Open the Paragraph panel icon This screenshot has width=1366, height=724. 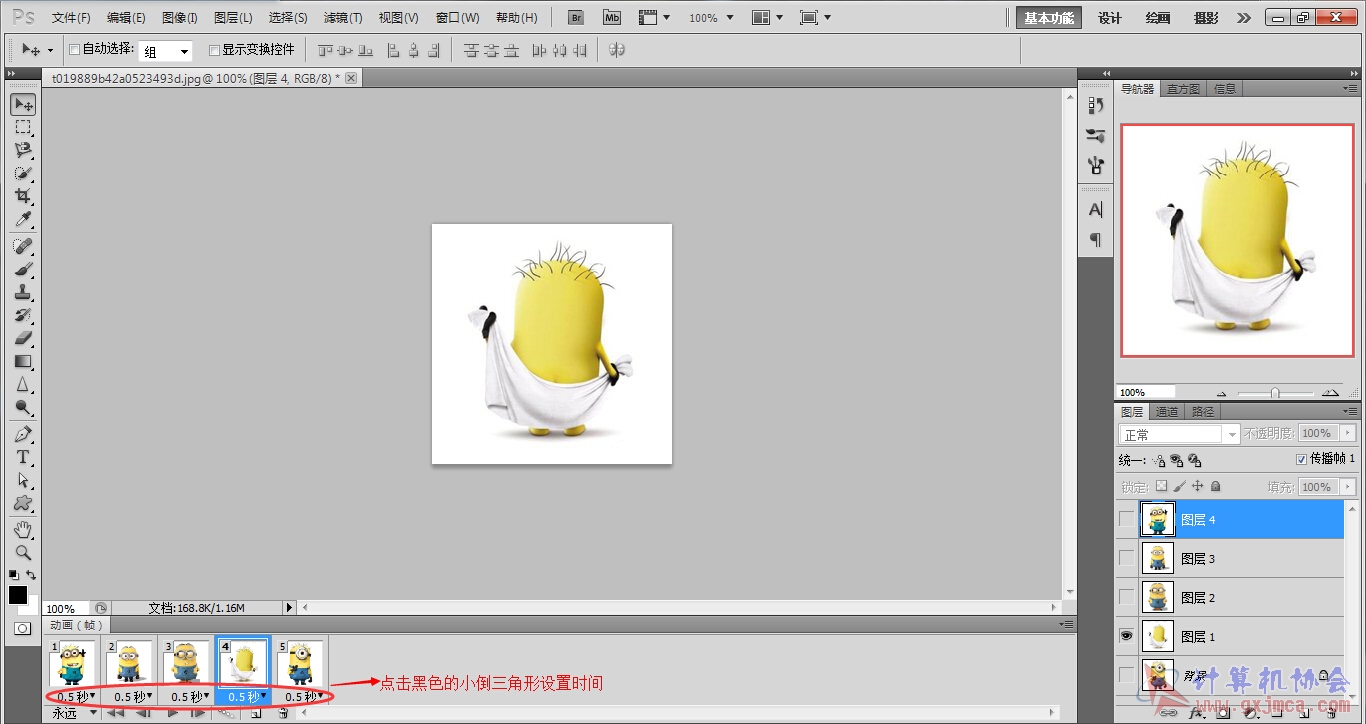(1096, 239)
